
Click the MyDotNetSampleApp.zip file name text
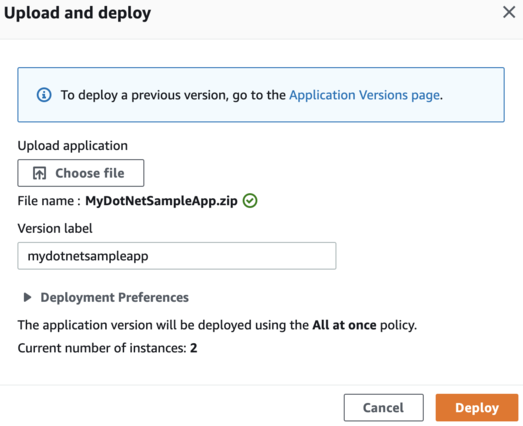coord(161,201)
